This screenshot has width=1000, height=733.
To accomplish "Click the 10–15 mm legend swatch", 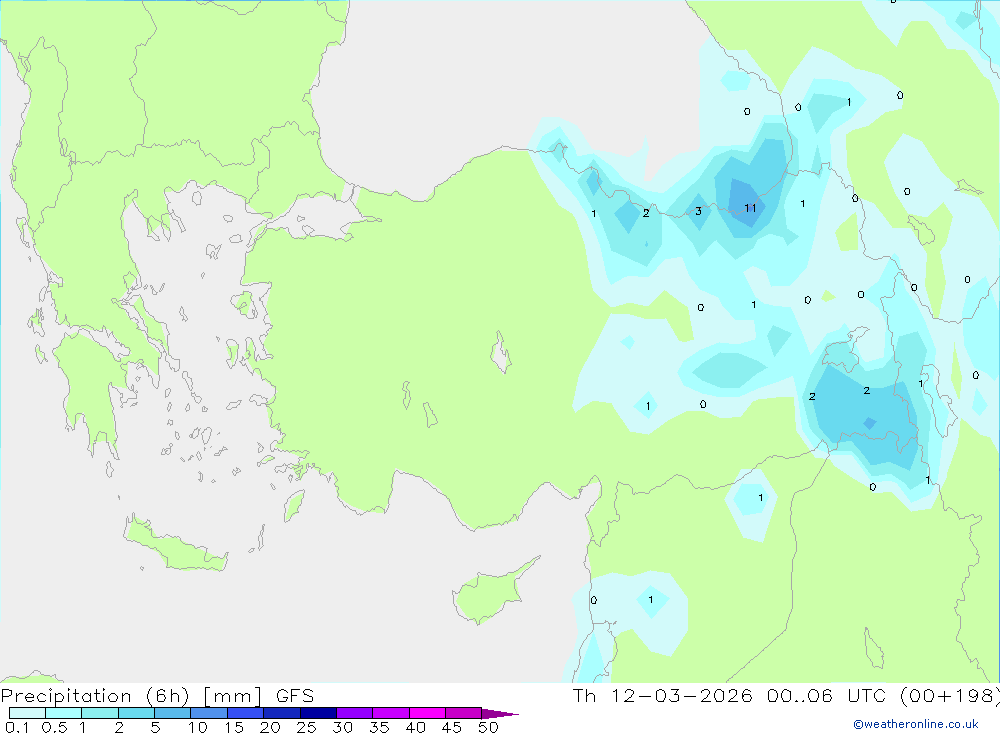I will 209,713.
